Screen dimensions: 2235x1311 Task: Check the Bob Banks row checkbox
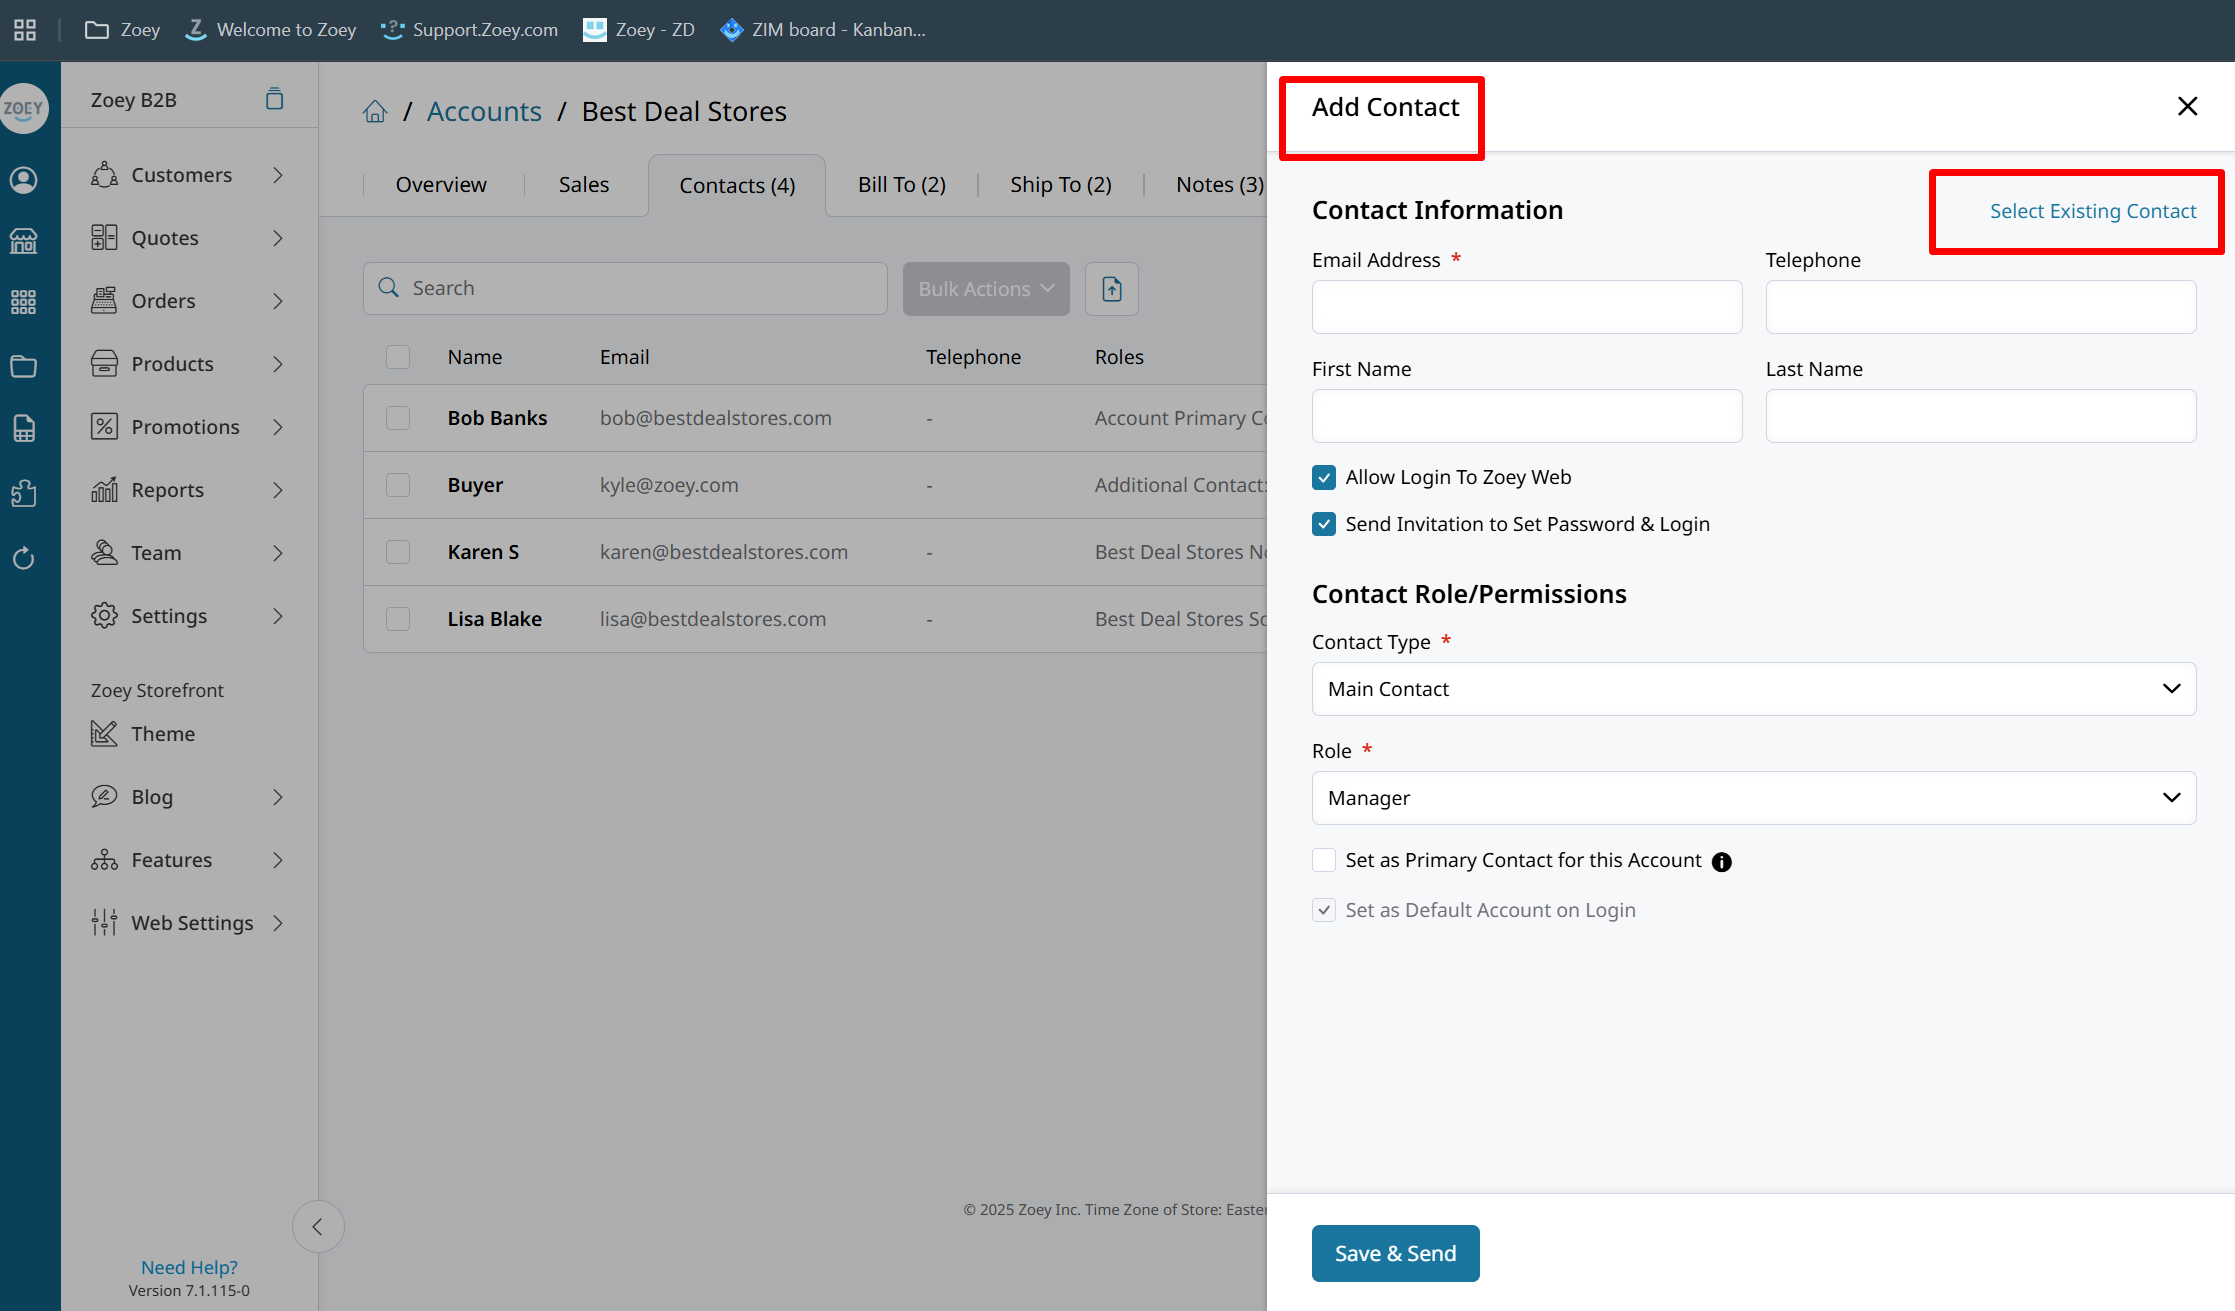[x=398, y=418]
